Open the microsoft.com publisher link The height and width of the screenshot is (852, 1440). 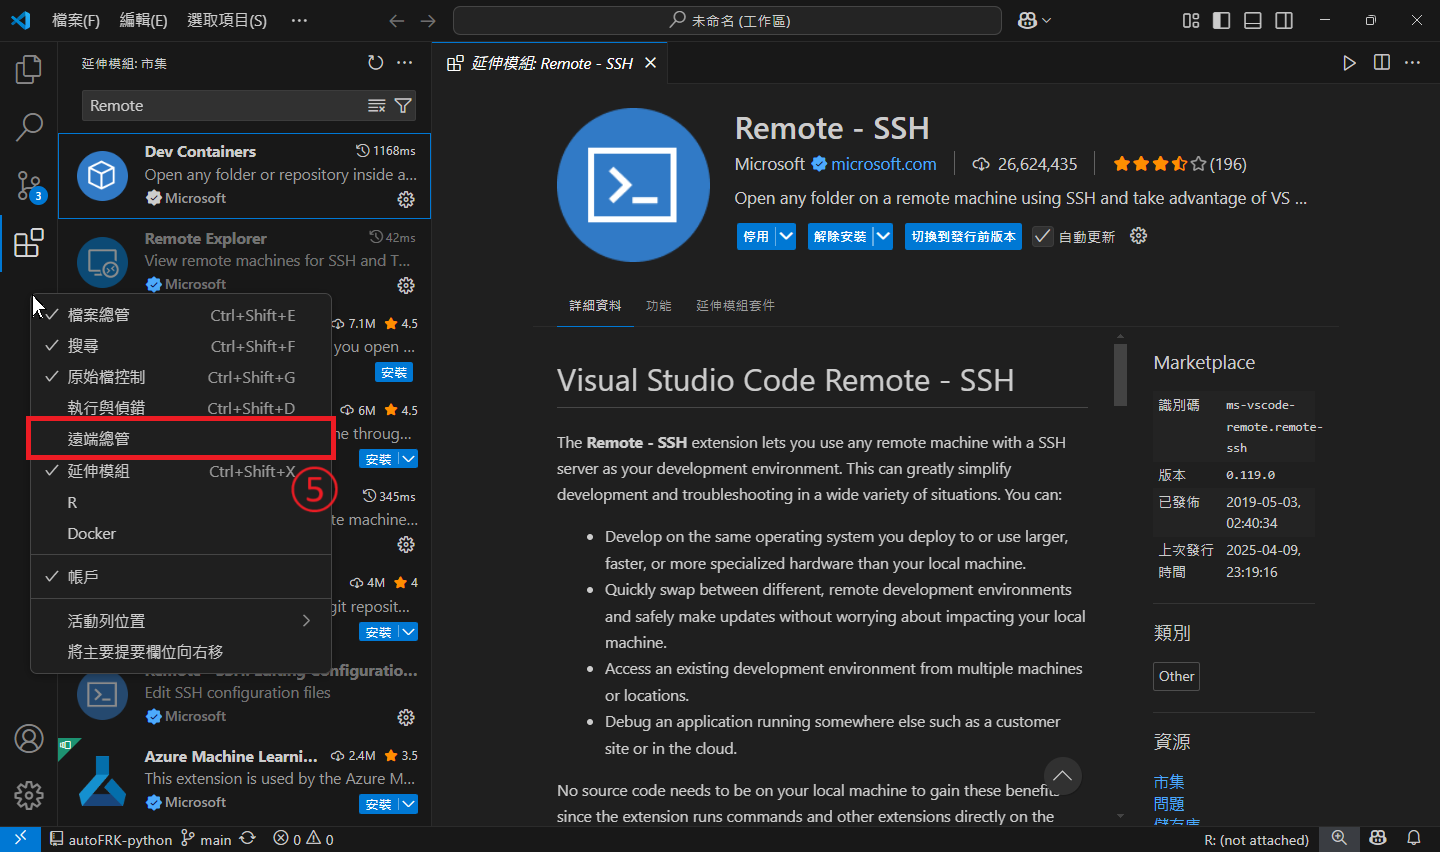tap(884, 164)
